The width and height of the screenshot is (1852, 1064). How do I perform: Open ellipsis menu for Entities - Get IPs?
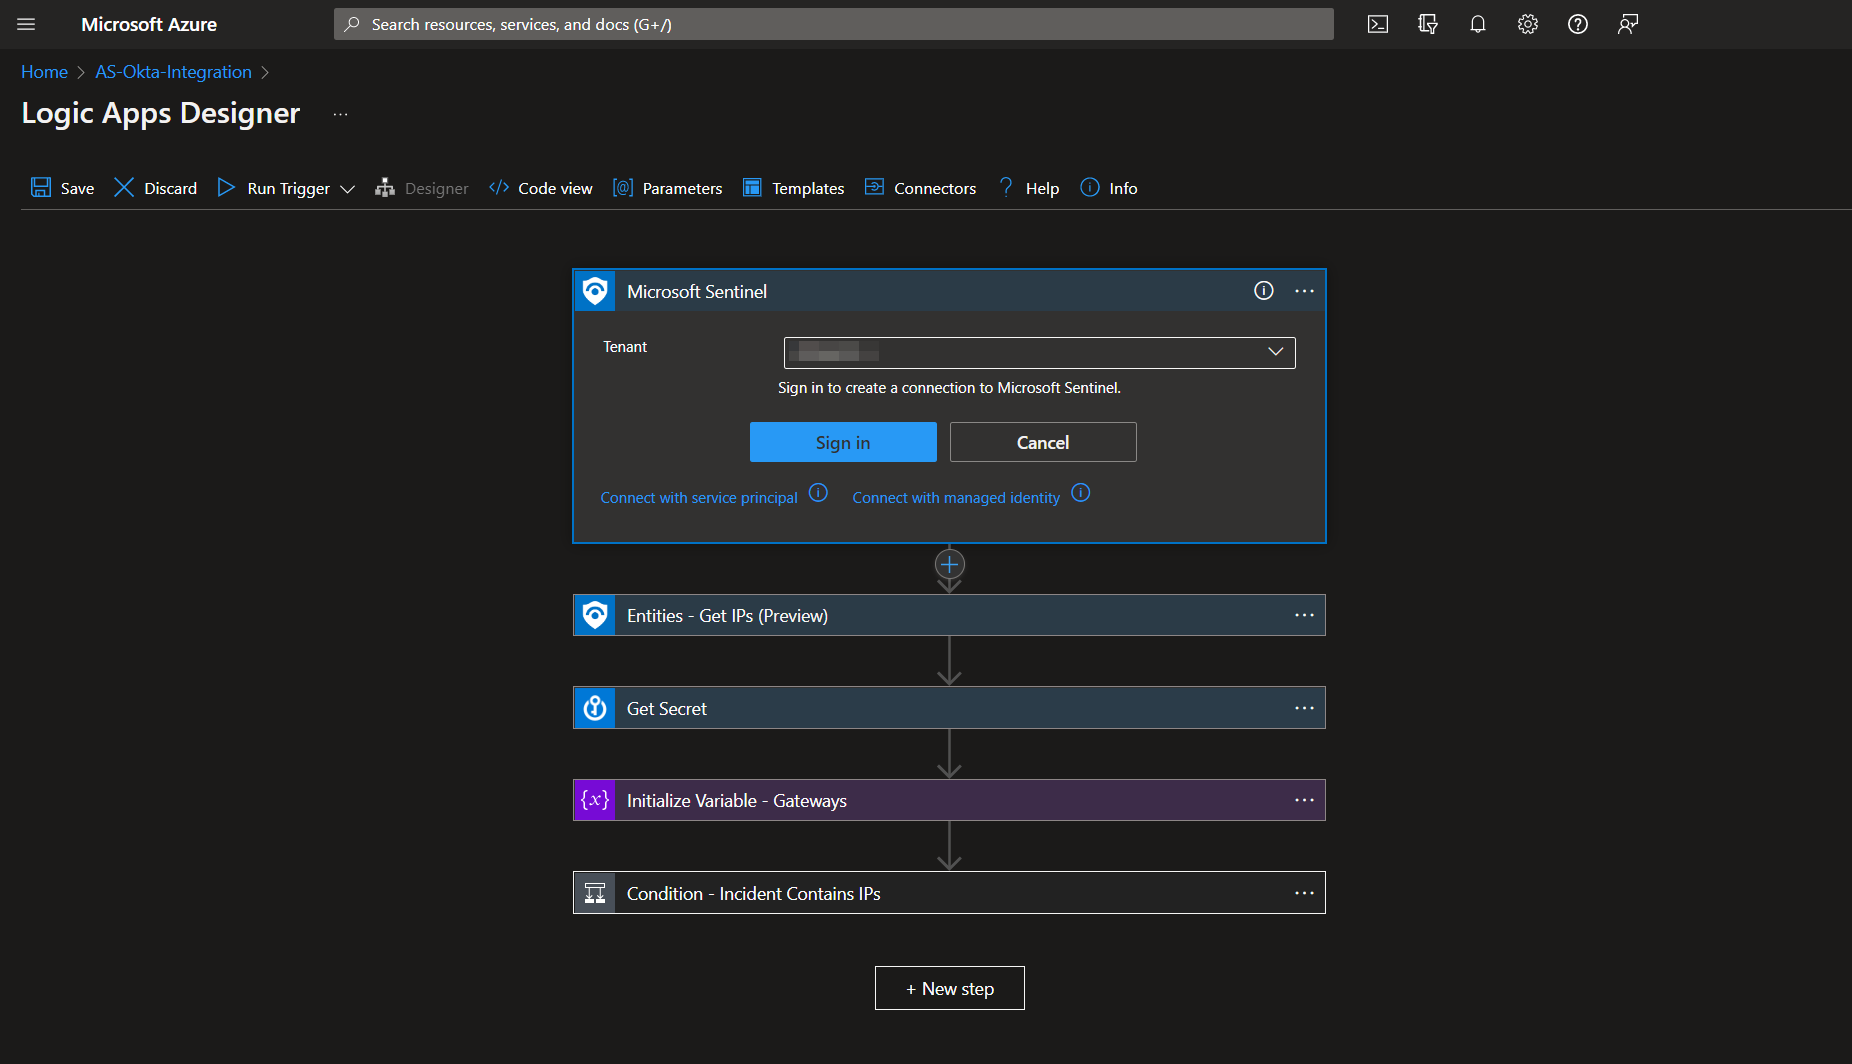click(1304, 615)
